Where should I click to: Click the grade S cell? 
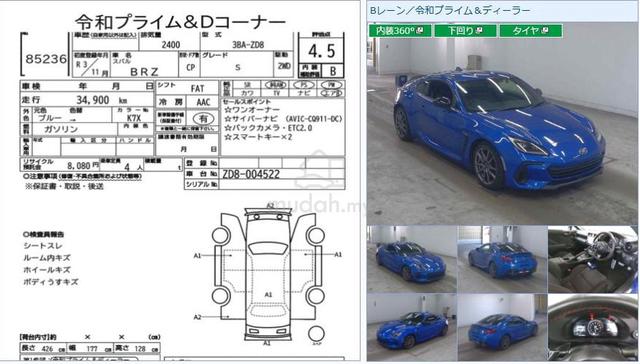[x=238, y=68]
